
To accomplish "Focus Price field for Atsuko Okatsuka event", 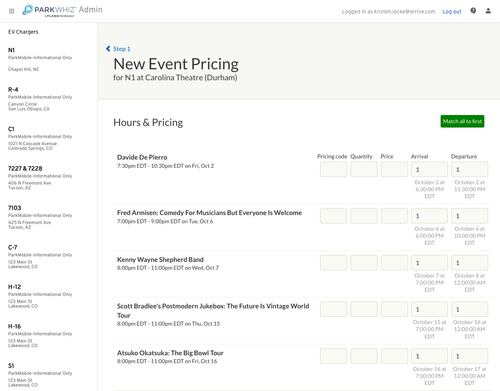I will pyautogui.click(x=394, y=356).
